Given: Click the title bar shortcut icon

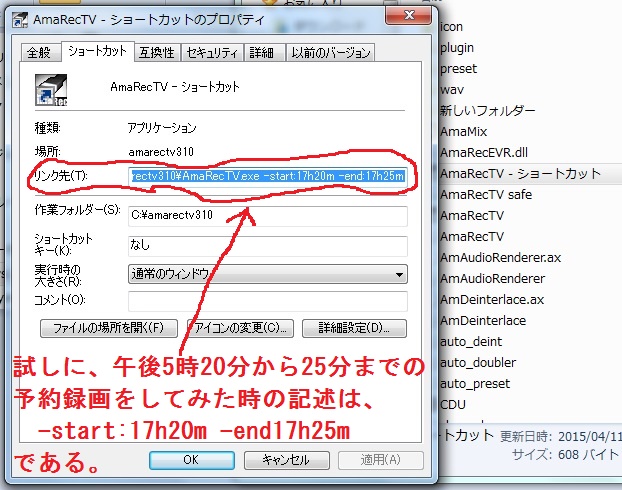Looking at the screenshot, I should pos(20,19).
